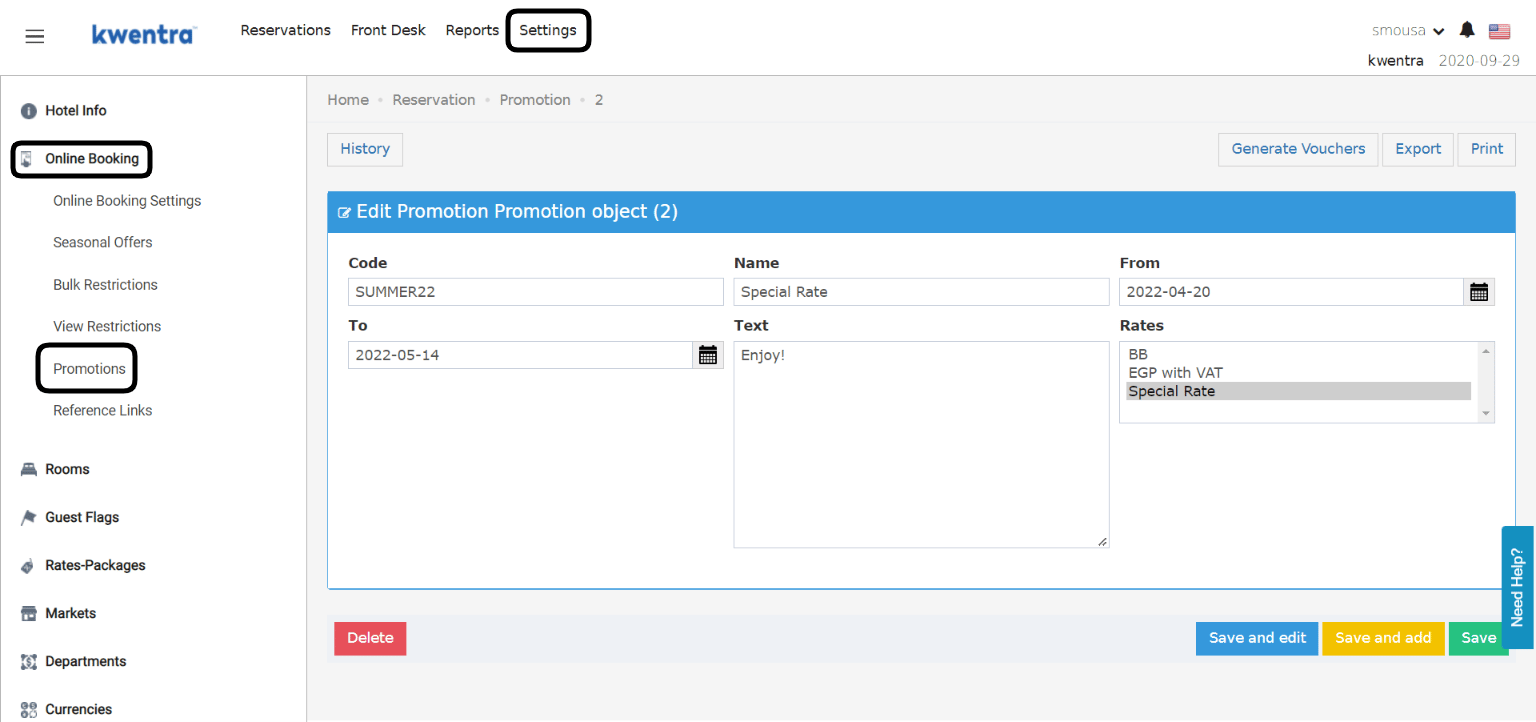
Task: Select BB in Rates list
Action: (1299, 355)
